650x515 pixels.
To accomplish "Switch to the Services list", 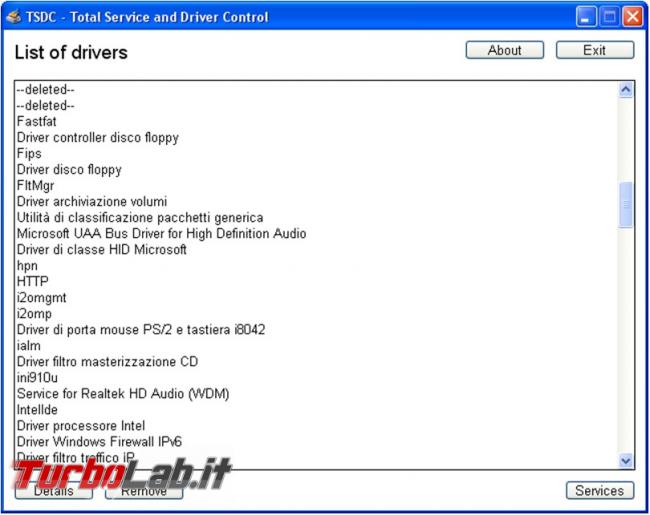I will coord(599,491).
